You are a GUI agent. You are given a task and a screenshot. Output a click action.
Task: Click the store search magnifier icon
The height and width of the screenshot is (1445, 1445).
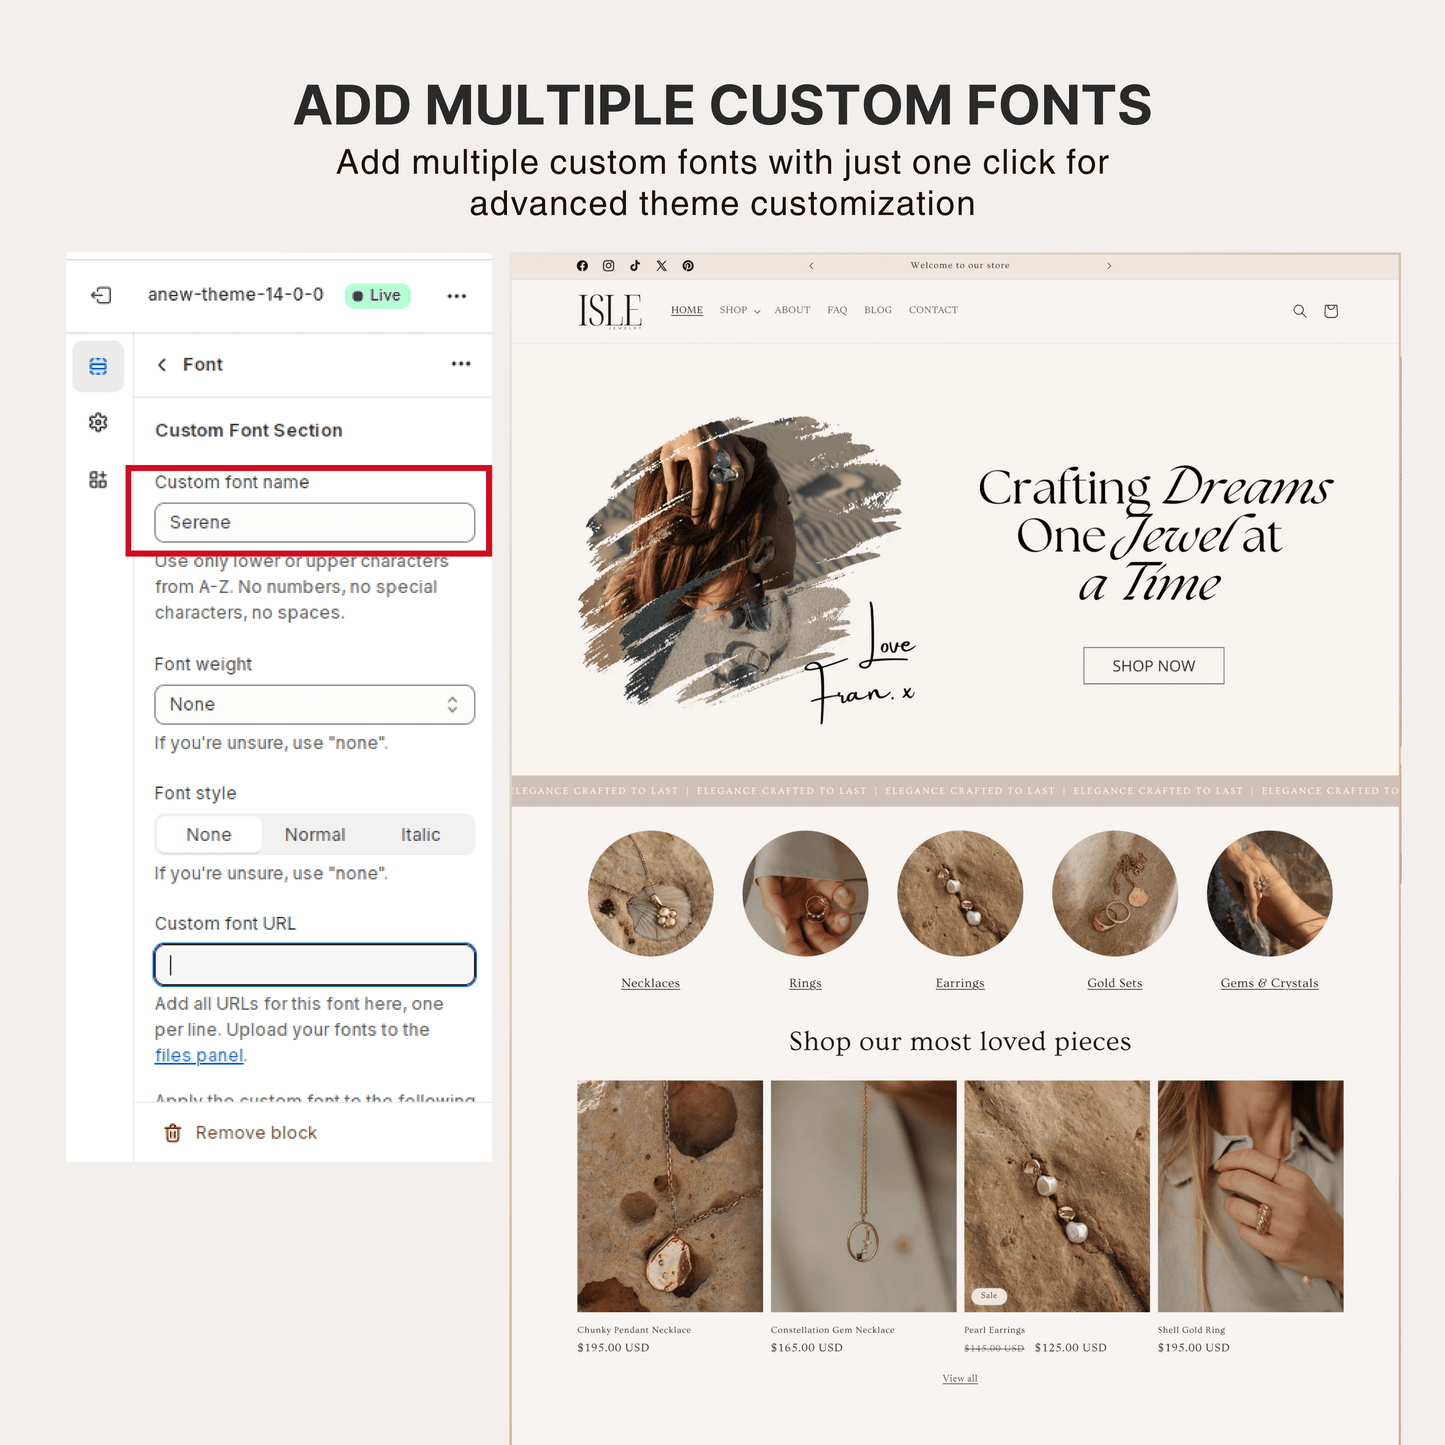[1299, 311]
